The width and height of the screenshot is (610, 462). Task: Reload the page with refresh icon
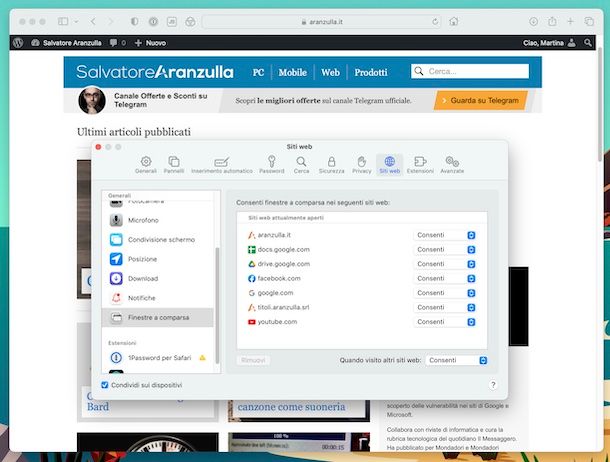[x=435, y=22]
